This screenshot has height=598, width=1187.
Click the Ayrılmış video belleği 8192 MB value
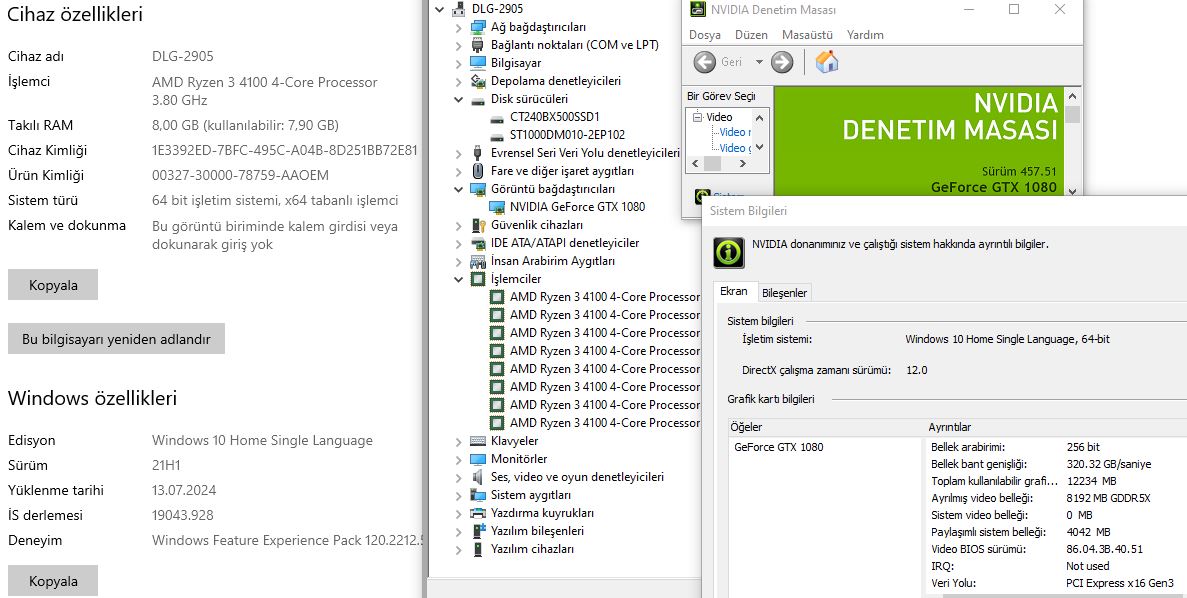point(1108,498)
